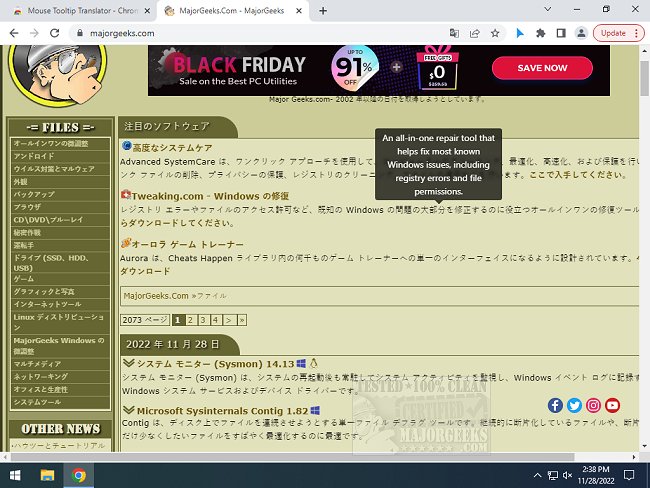This screenshot has height=488, width=650.
Task: Click Chrome icon in the taskbar
Action: [x=78, y=475]
